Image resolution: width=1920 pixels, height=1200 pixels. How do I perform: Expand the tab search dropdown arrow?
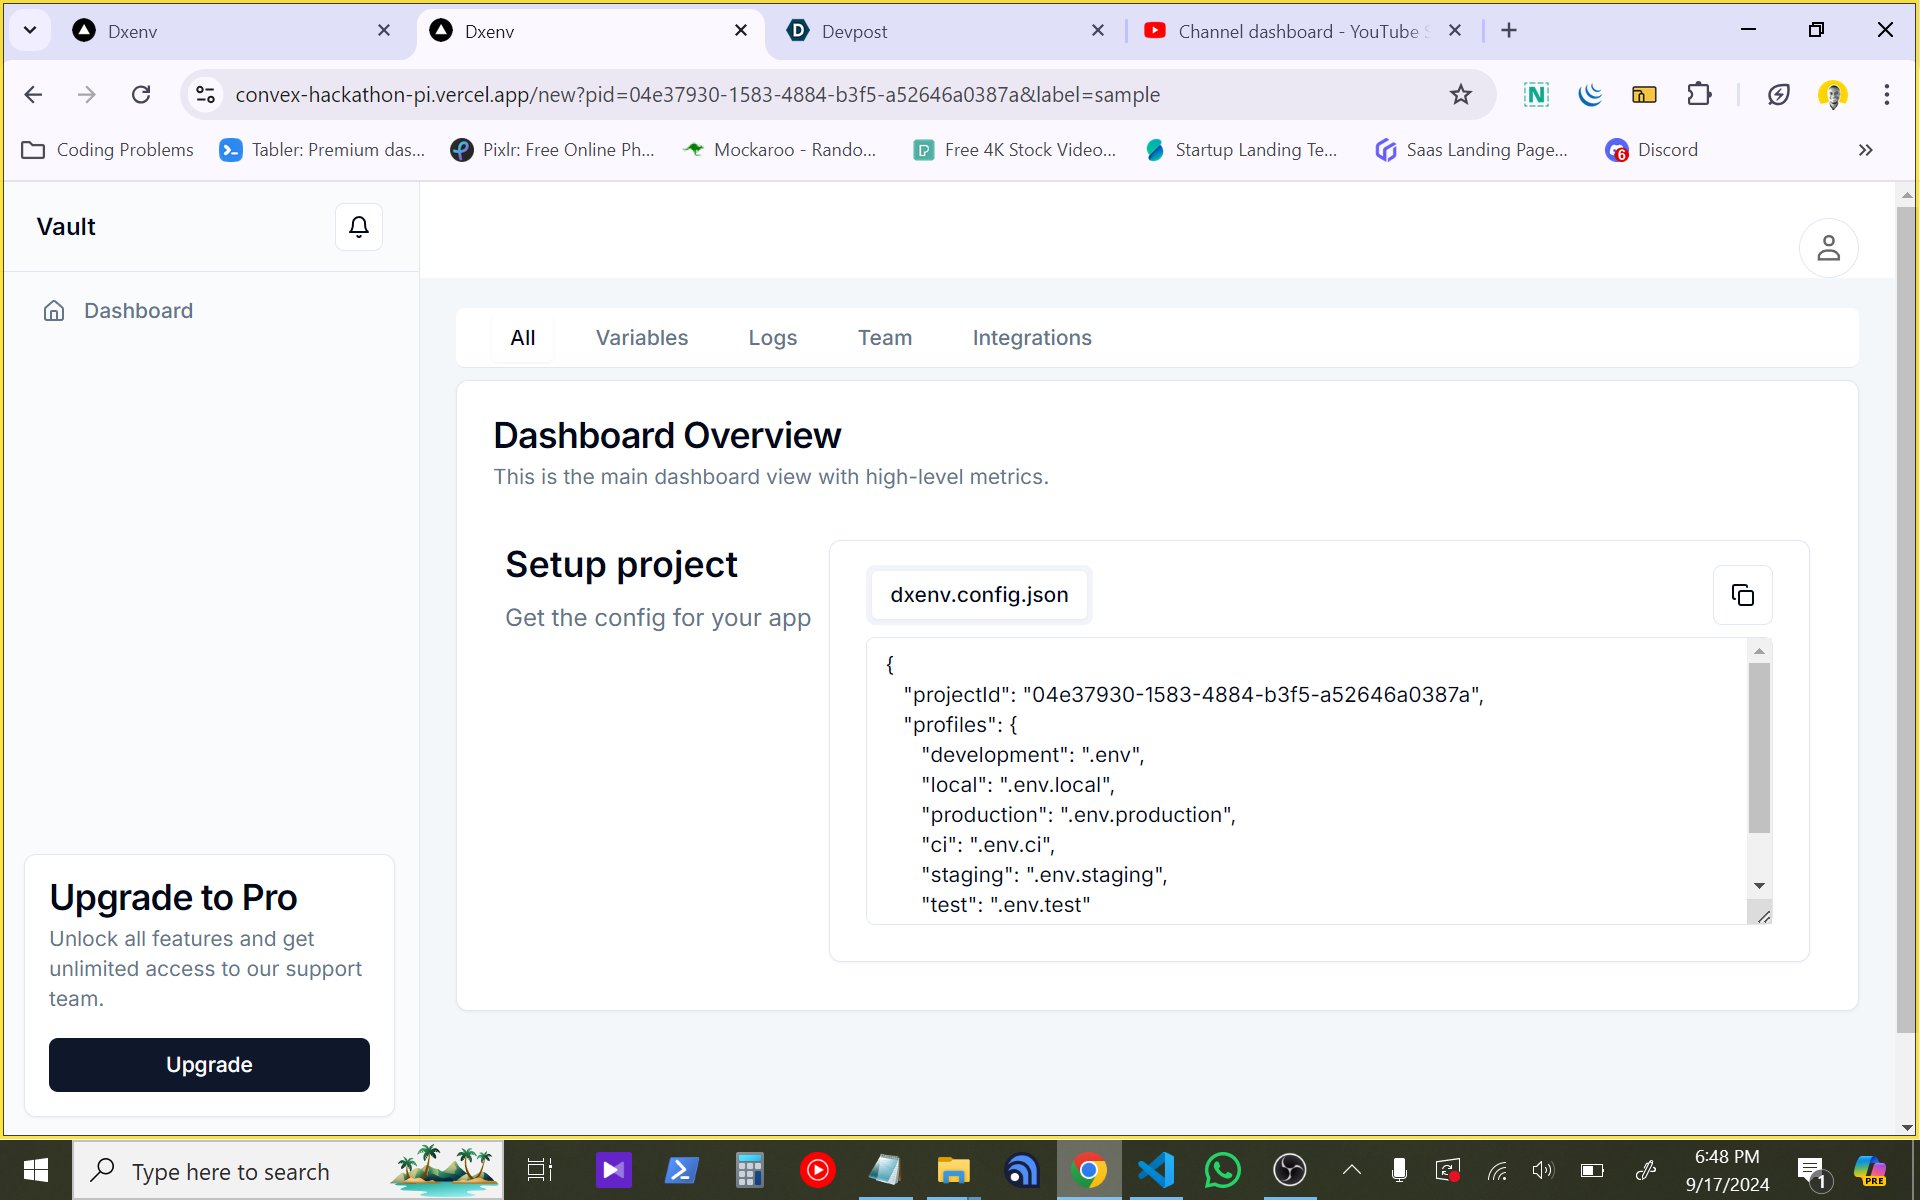30,30
